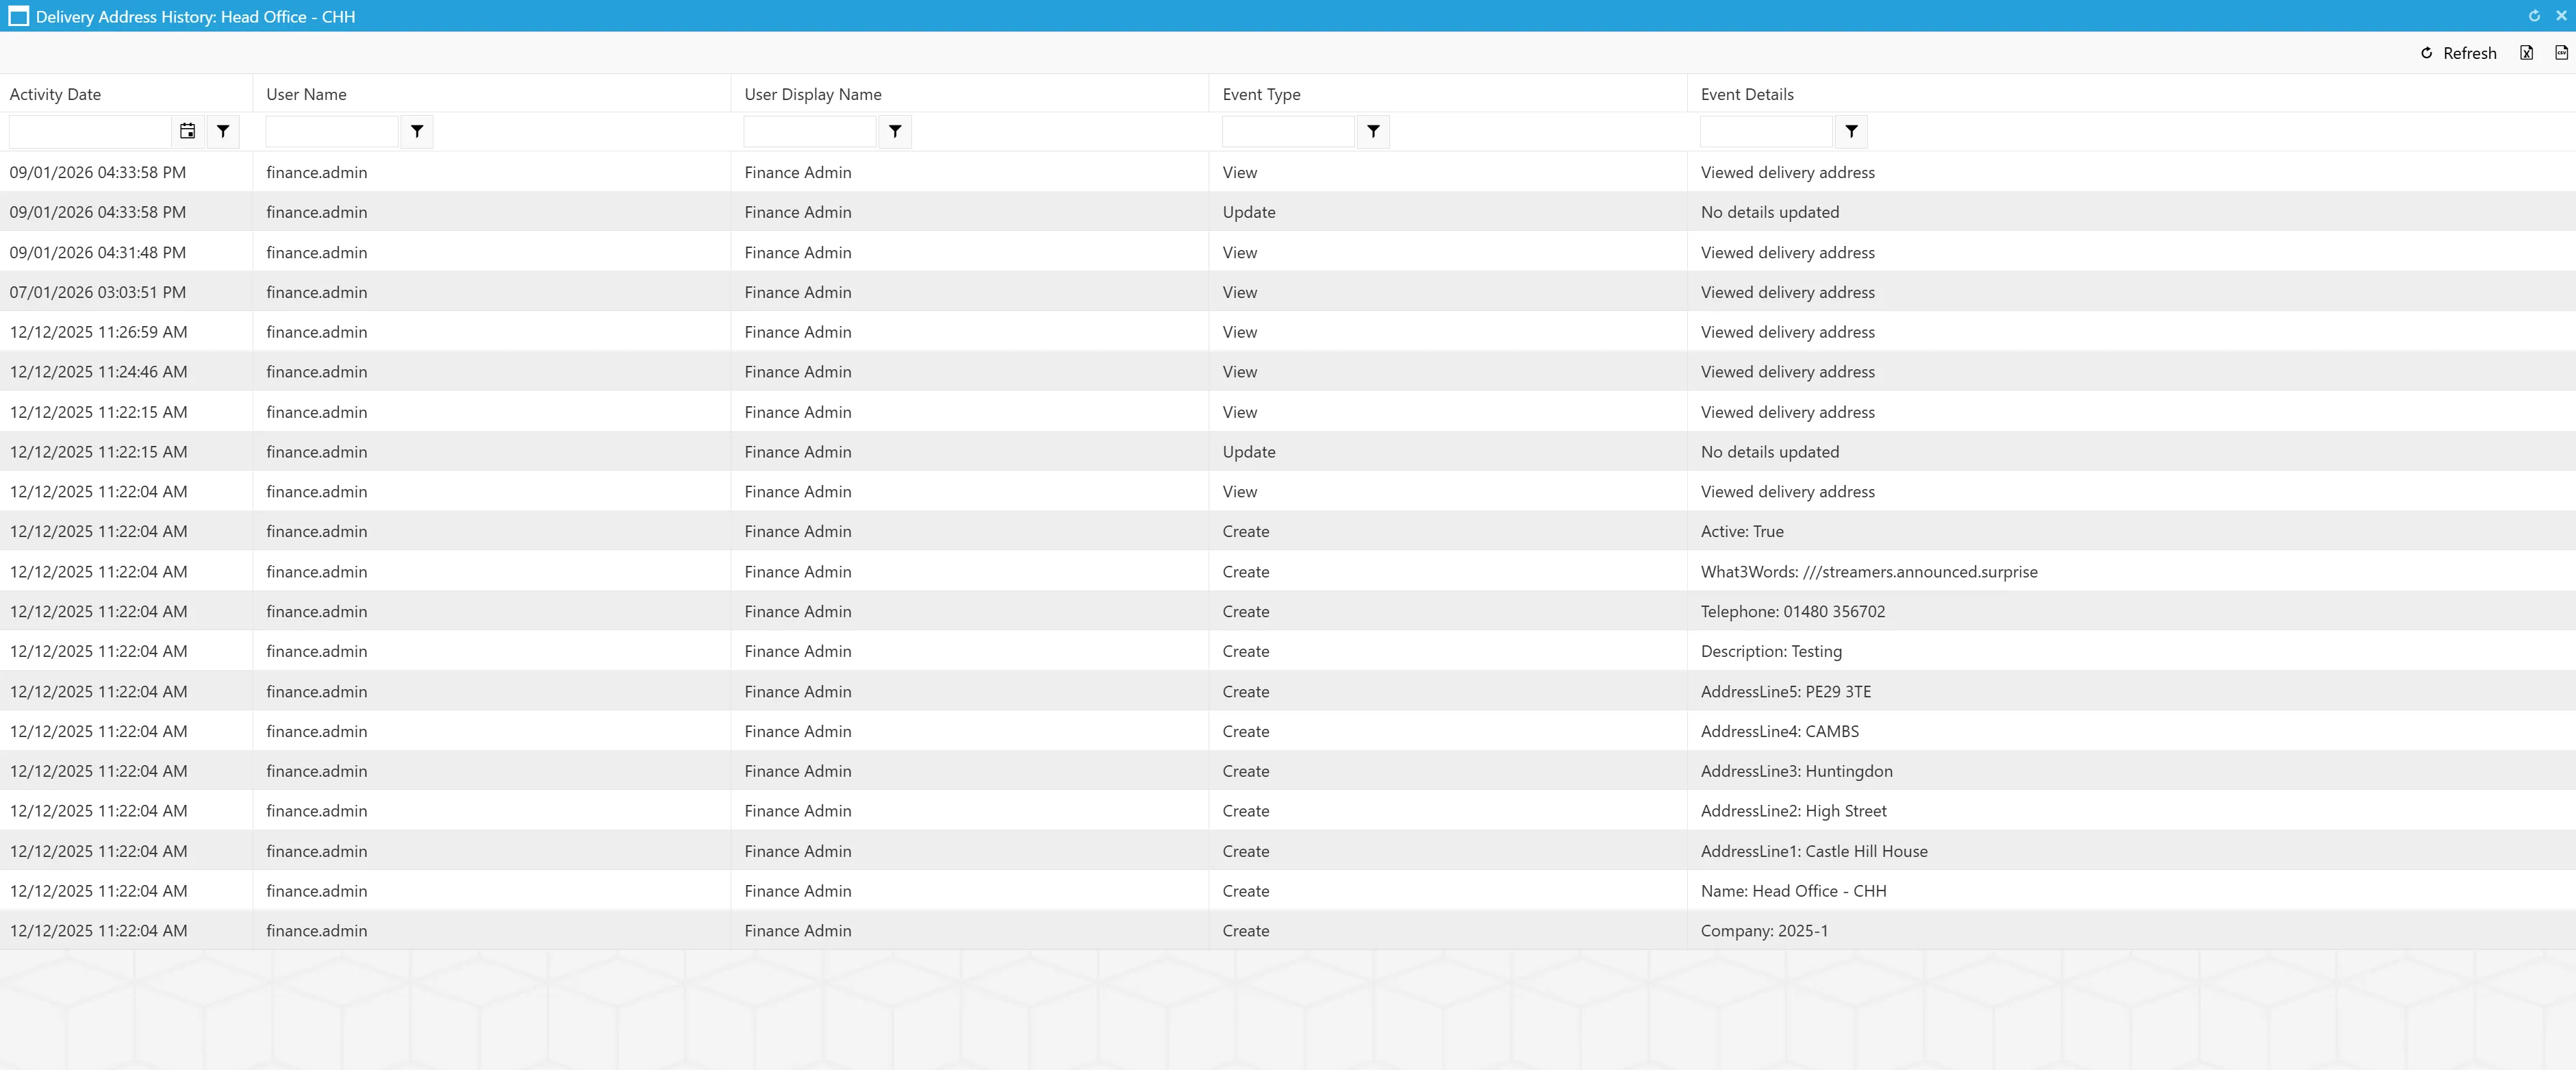Click Finance Admin in the 11:24:46 AM row
Screen dimensions: 2576x1070
click(x=970, y=372)
